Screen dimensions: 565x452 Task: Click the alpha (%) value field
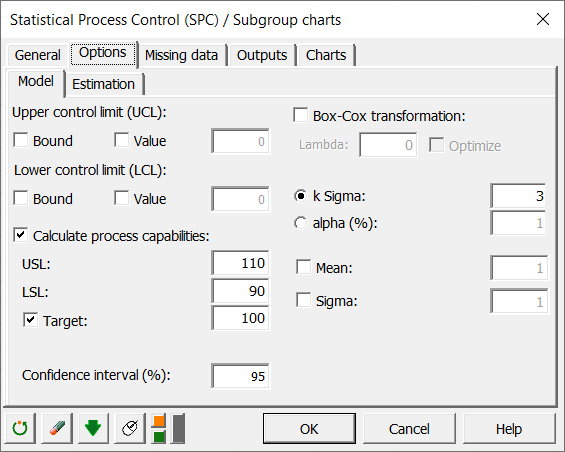(518, 223)
